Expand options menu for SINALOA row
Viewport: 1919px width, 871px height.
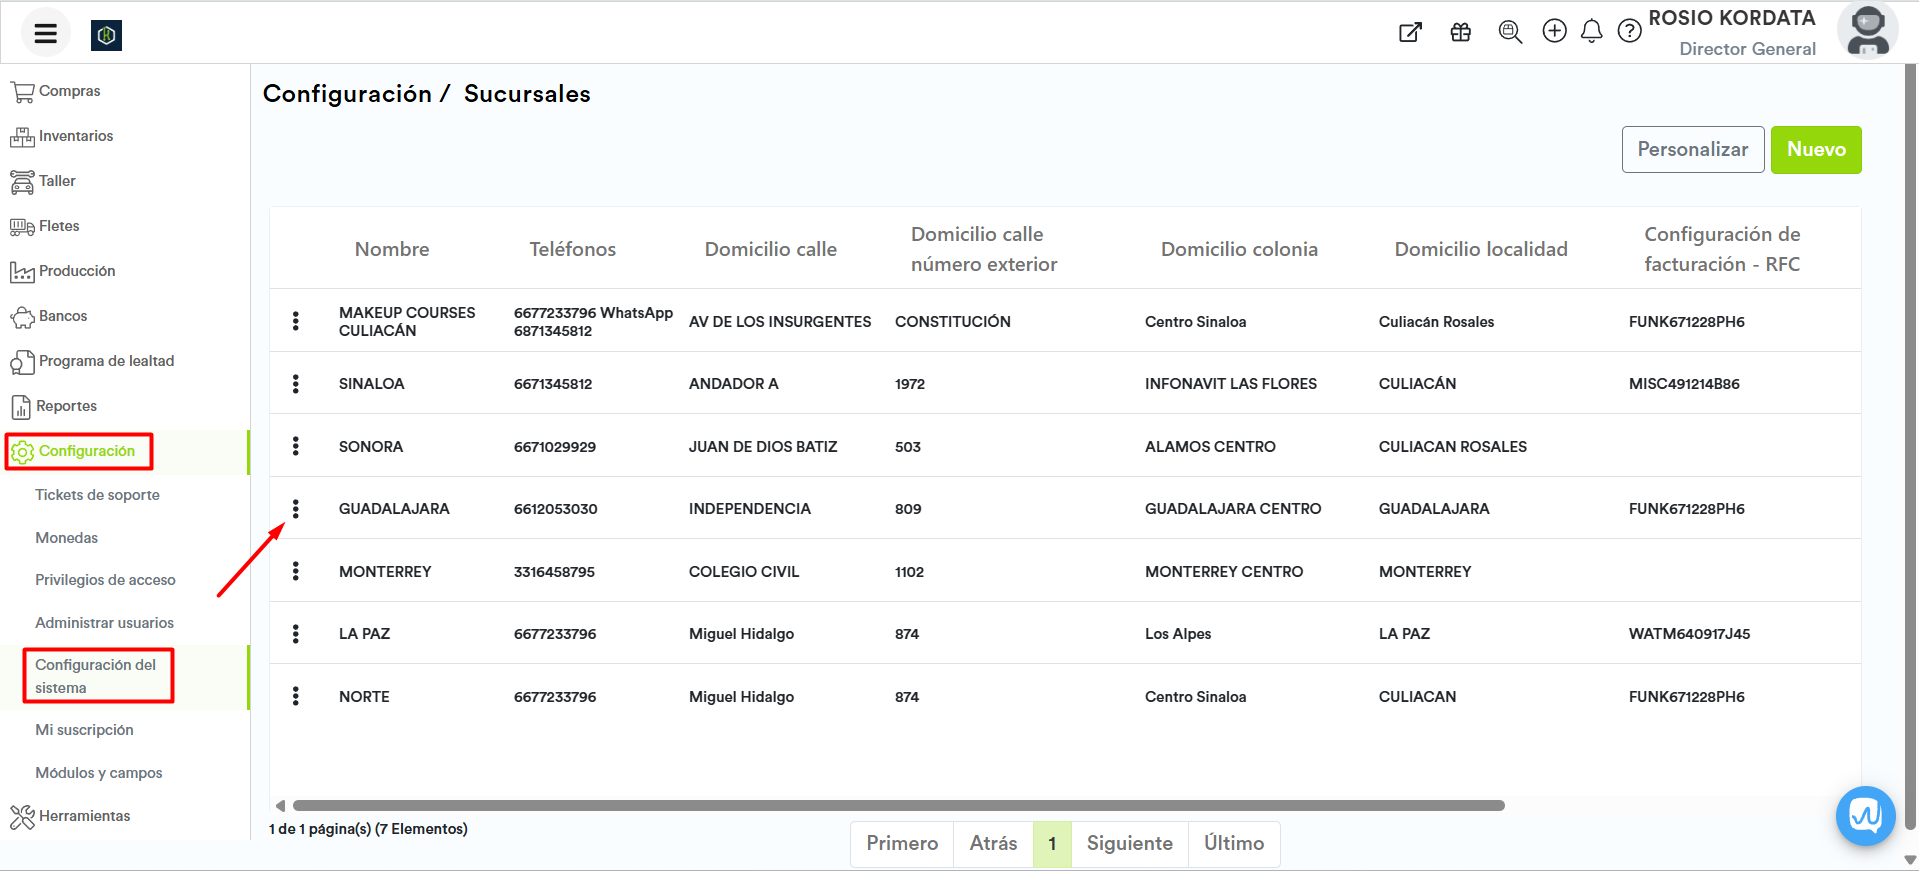(x=296, y=384)
